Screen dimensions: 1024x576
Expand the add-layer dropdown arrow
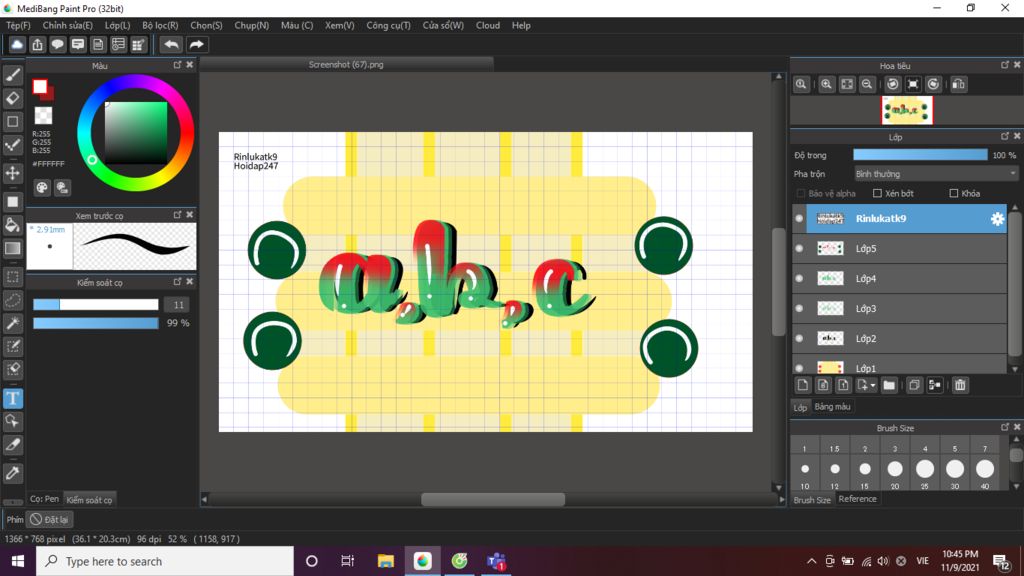click(872, 385)
